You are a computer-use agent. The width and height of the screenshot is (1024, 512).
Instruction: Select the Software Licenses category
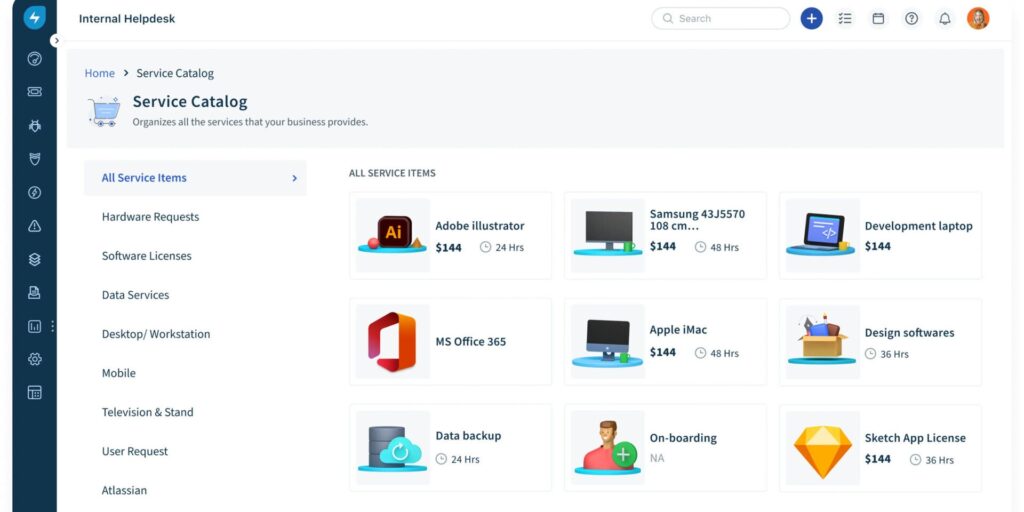146,256
